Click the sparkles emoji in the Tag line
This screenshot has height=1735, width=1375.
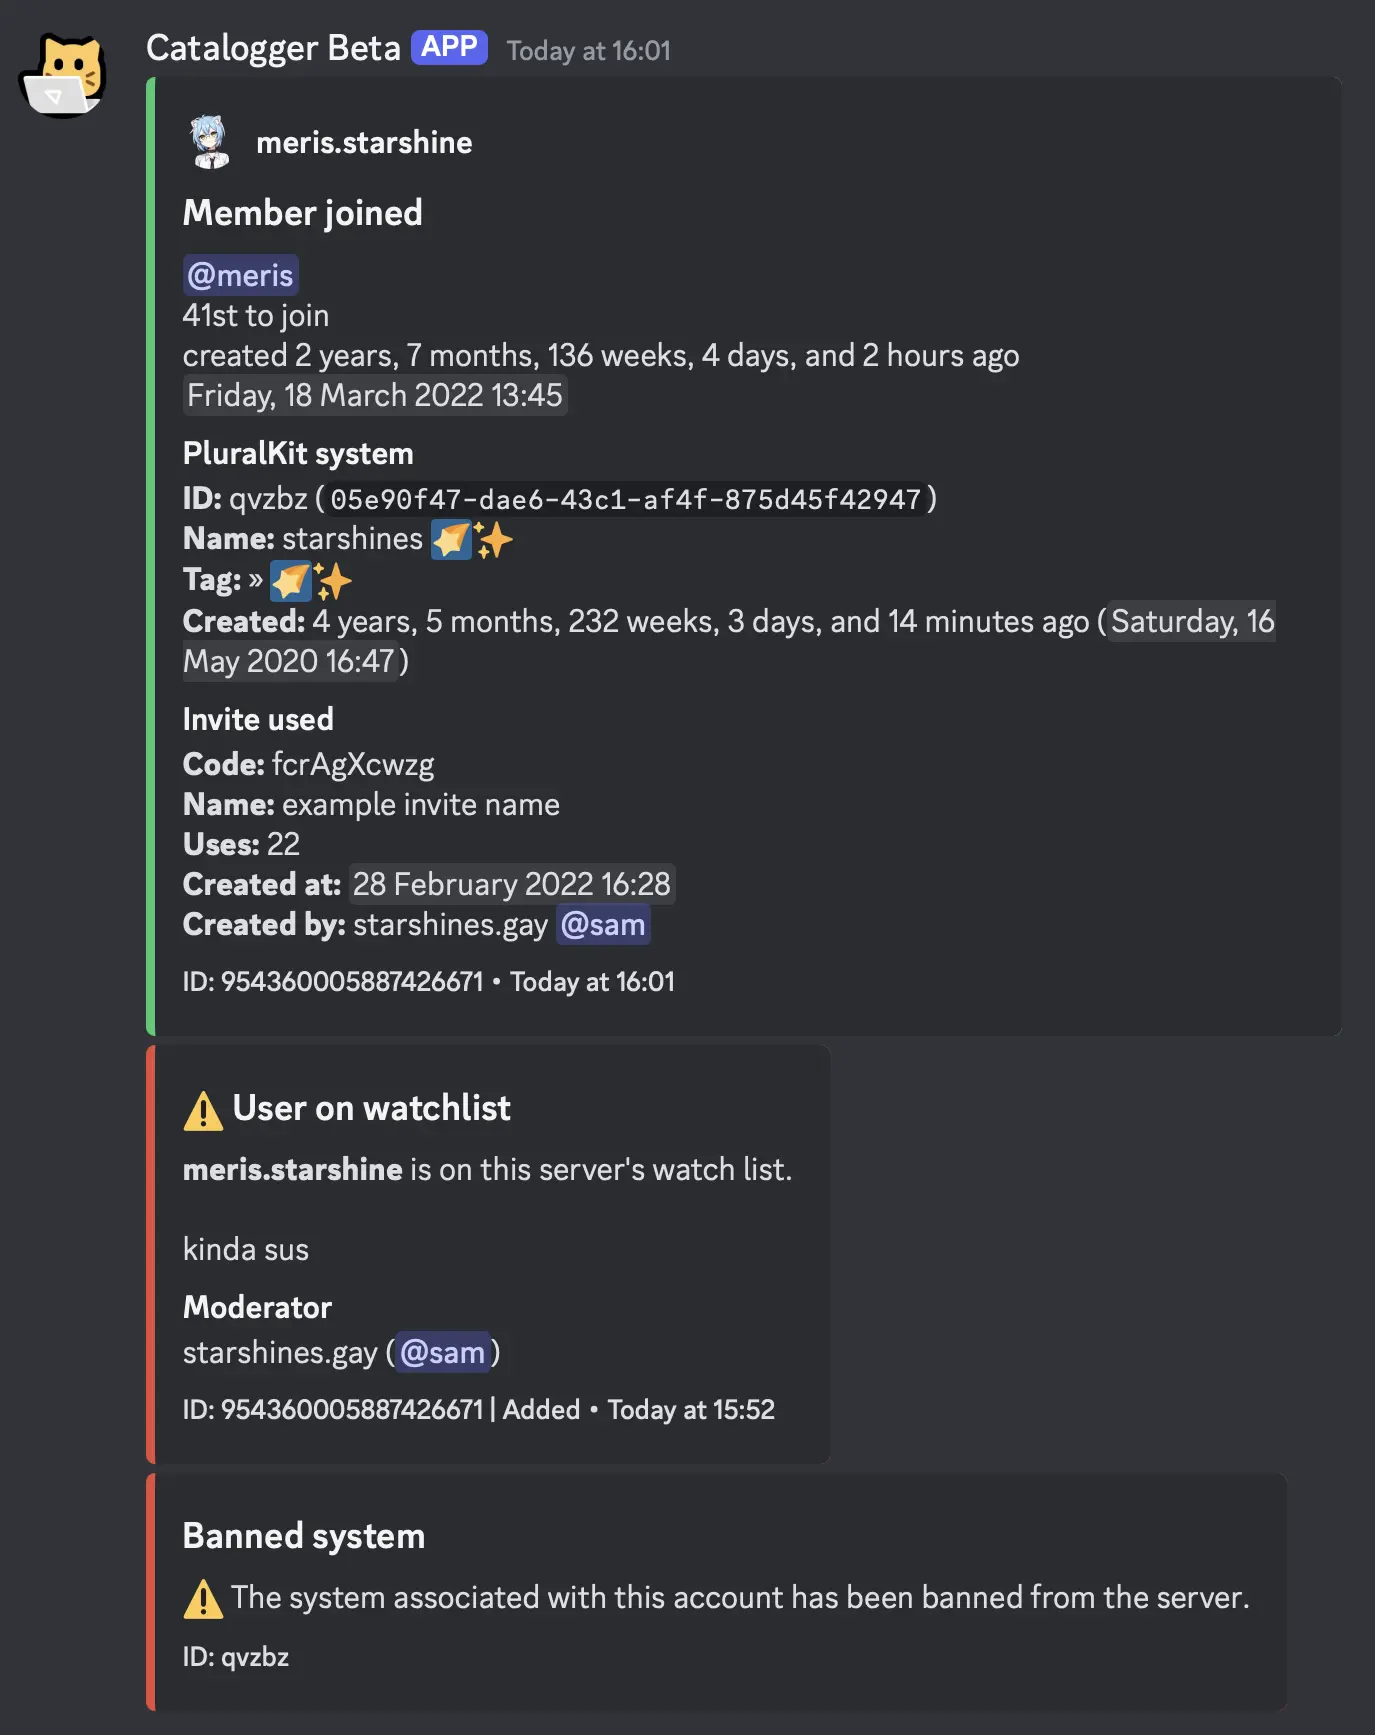click(x=334, y=581)
